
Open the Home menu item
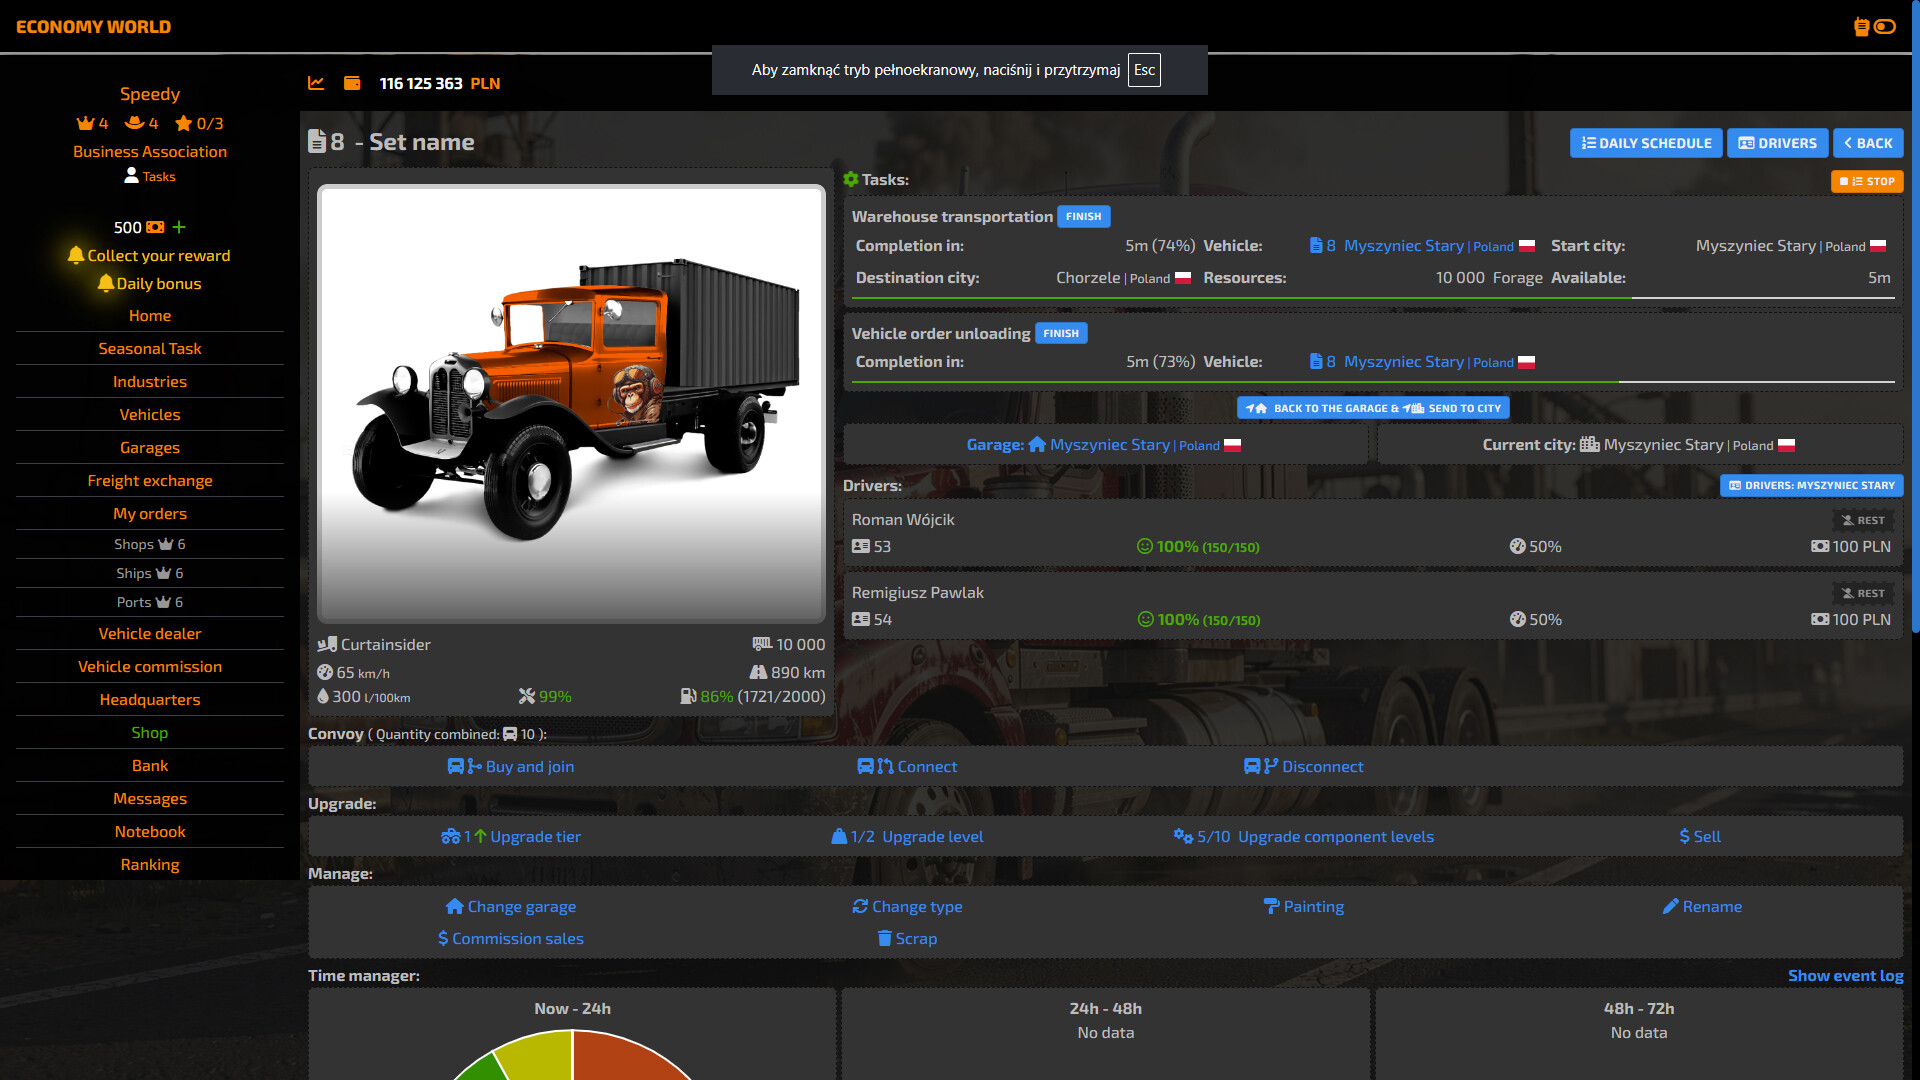150,316
